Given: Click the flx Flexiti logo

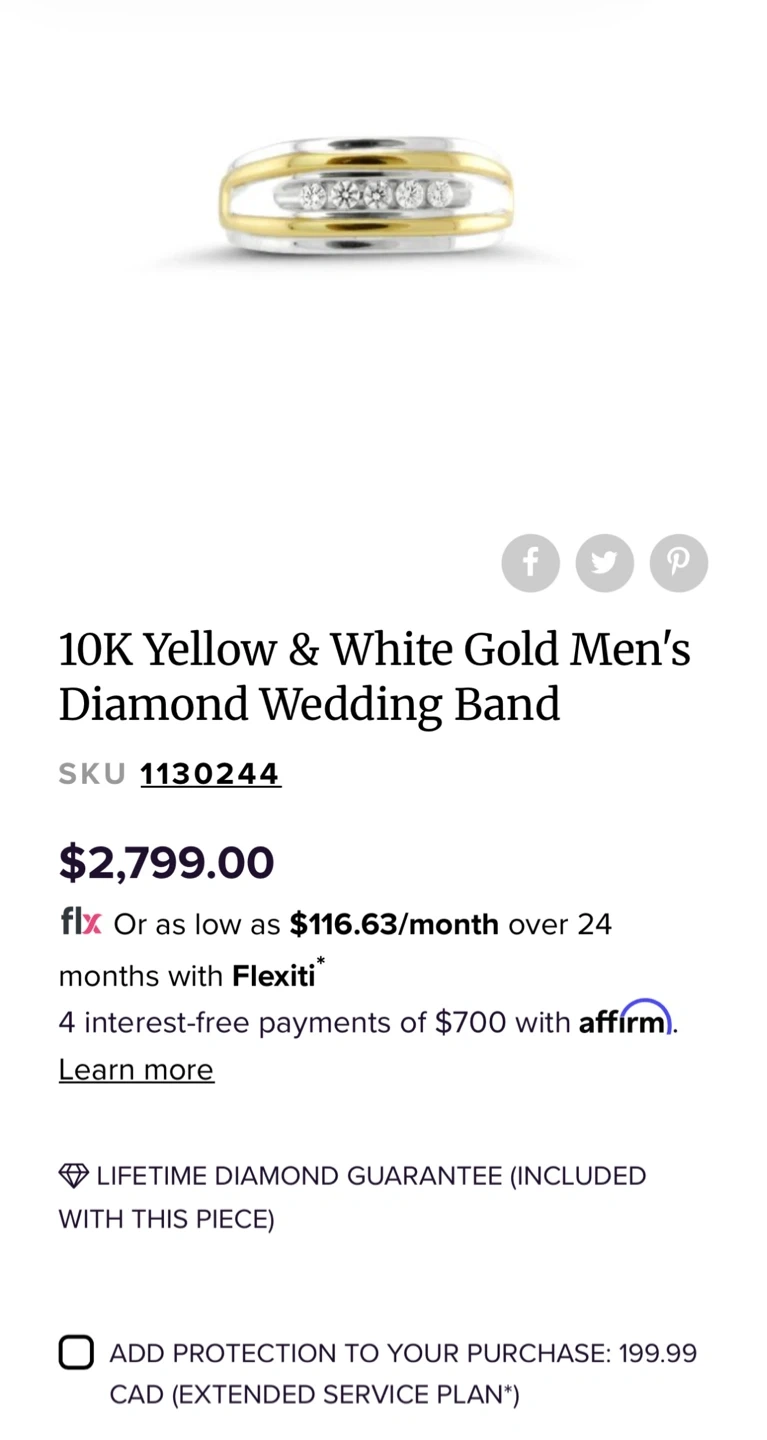Looking at the screenshot, I should (80, 922).
